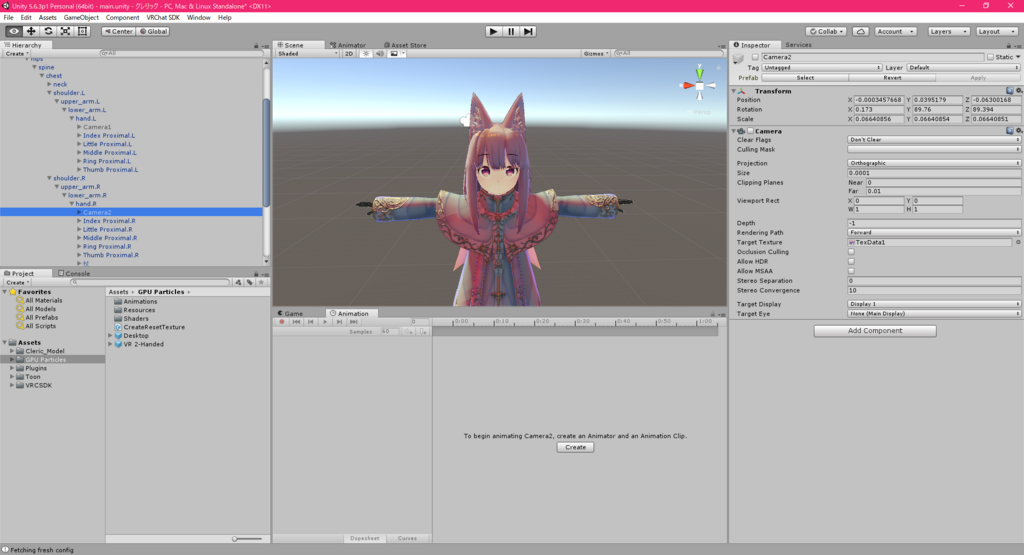Open the Shaded draw mode dropdown
The image size is (1024, 555).
(x=308, y=54)
